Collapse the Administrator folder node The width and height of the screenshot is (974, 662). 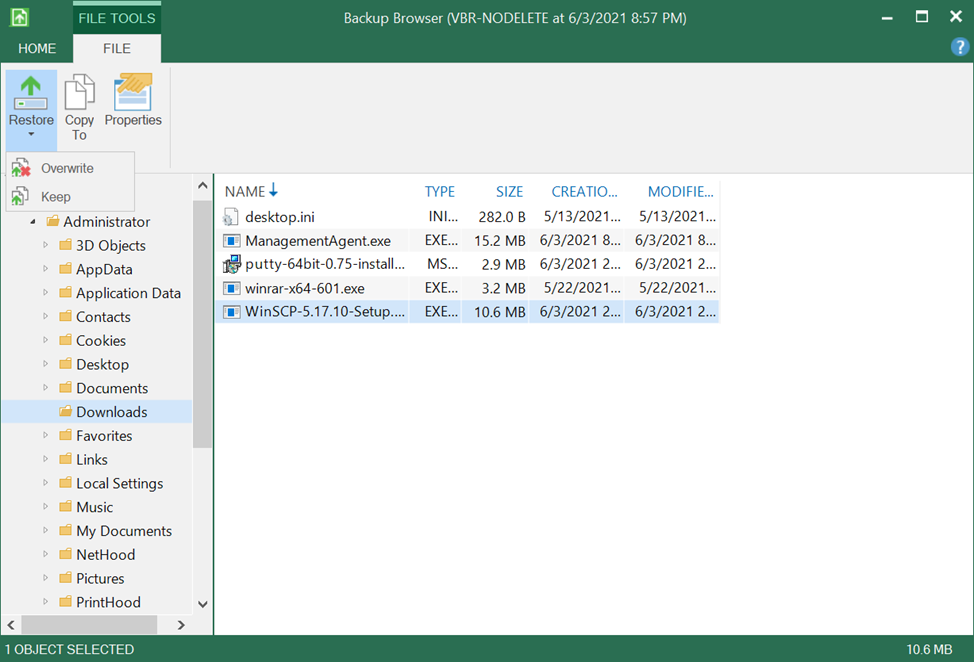(x=33, y=222)
